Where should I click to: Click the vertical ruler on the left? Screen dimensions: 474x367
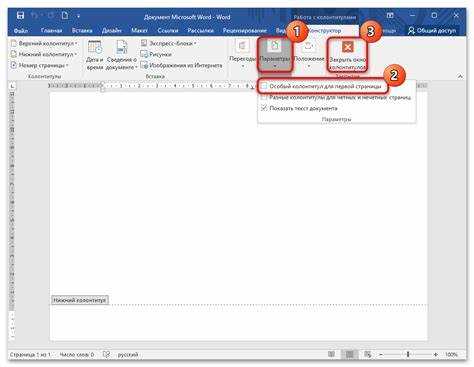[x=12, y=215]
